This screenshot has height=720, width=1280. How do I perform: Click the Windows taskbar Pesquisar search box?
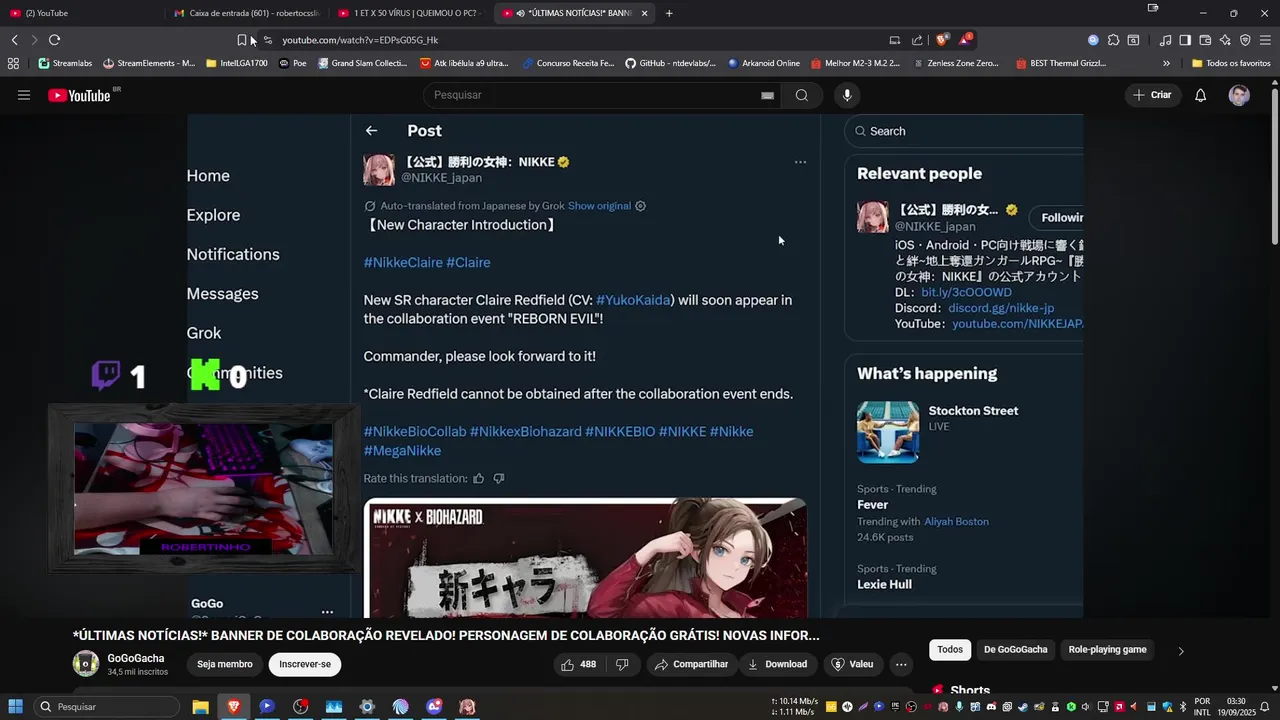coord(105,707)
